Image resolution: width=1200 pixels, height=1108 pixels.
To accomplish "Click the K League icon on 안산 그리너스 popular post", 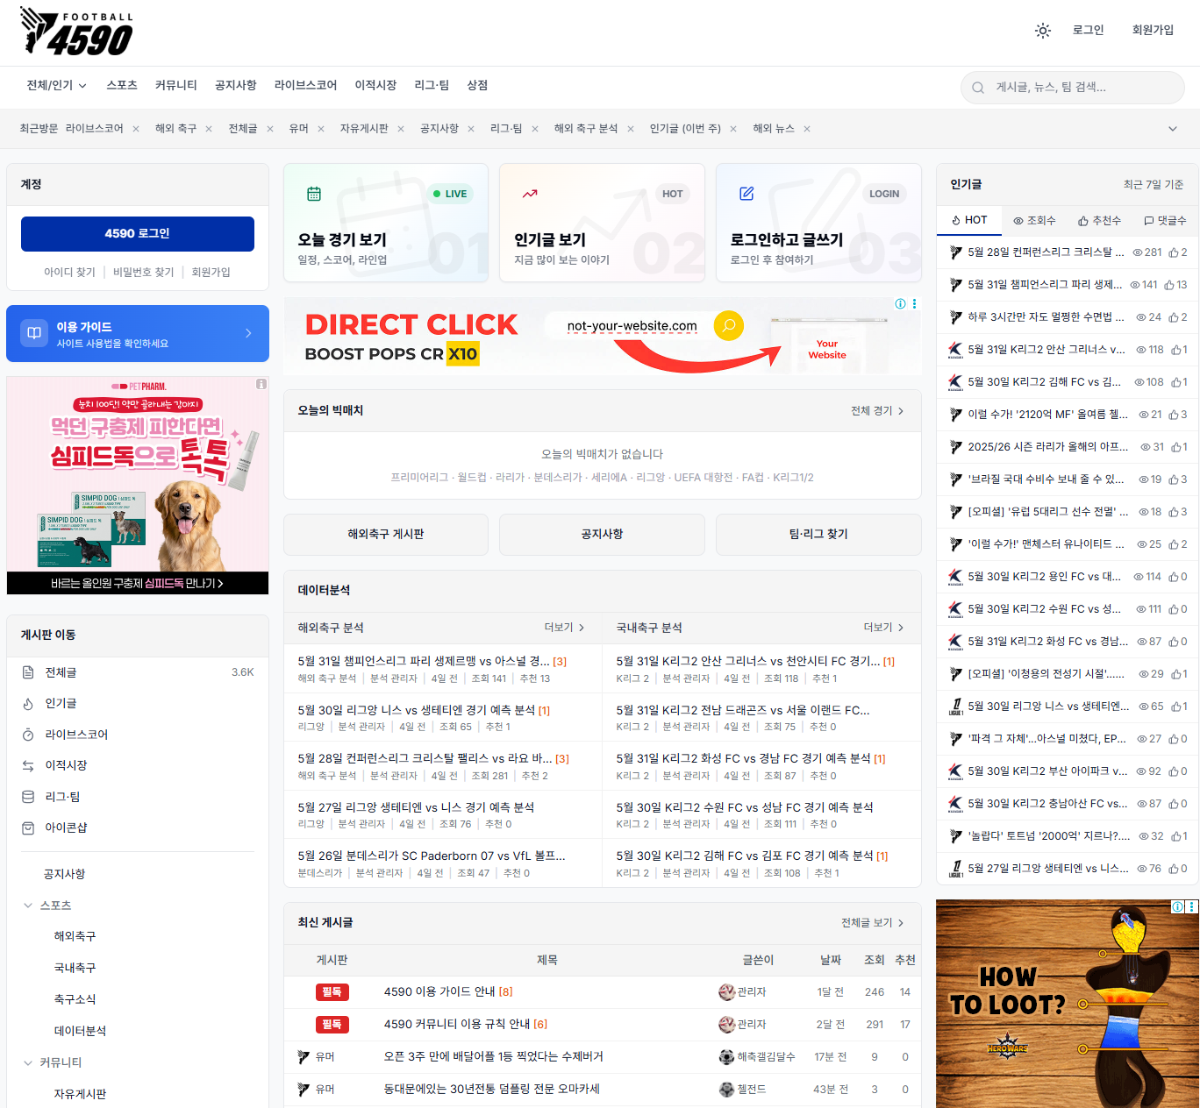I will (955, 350).
